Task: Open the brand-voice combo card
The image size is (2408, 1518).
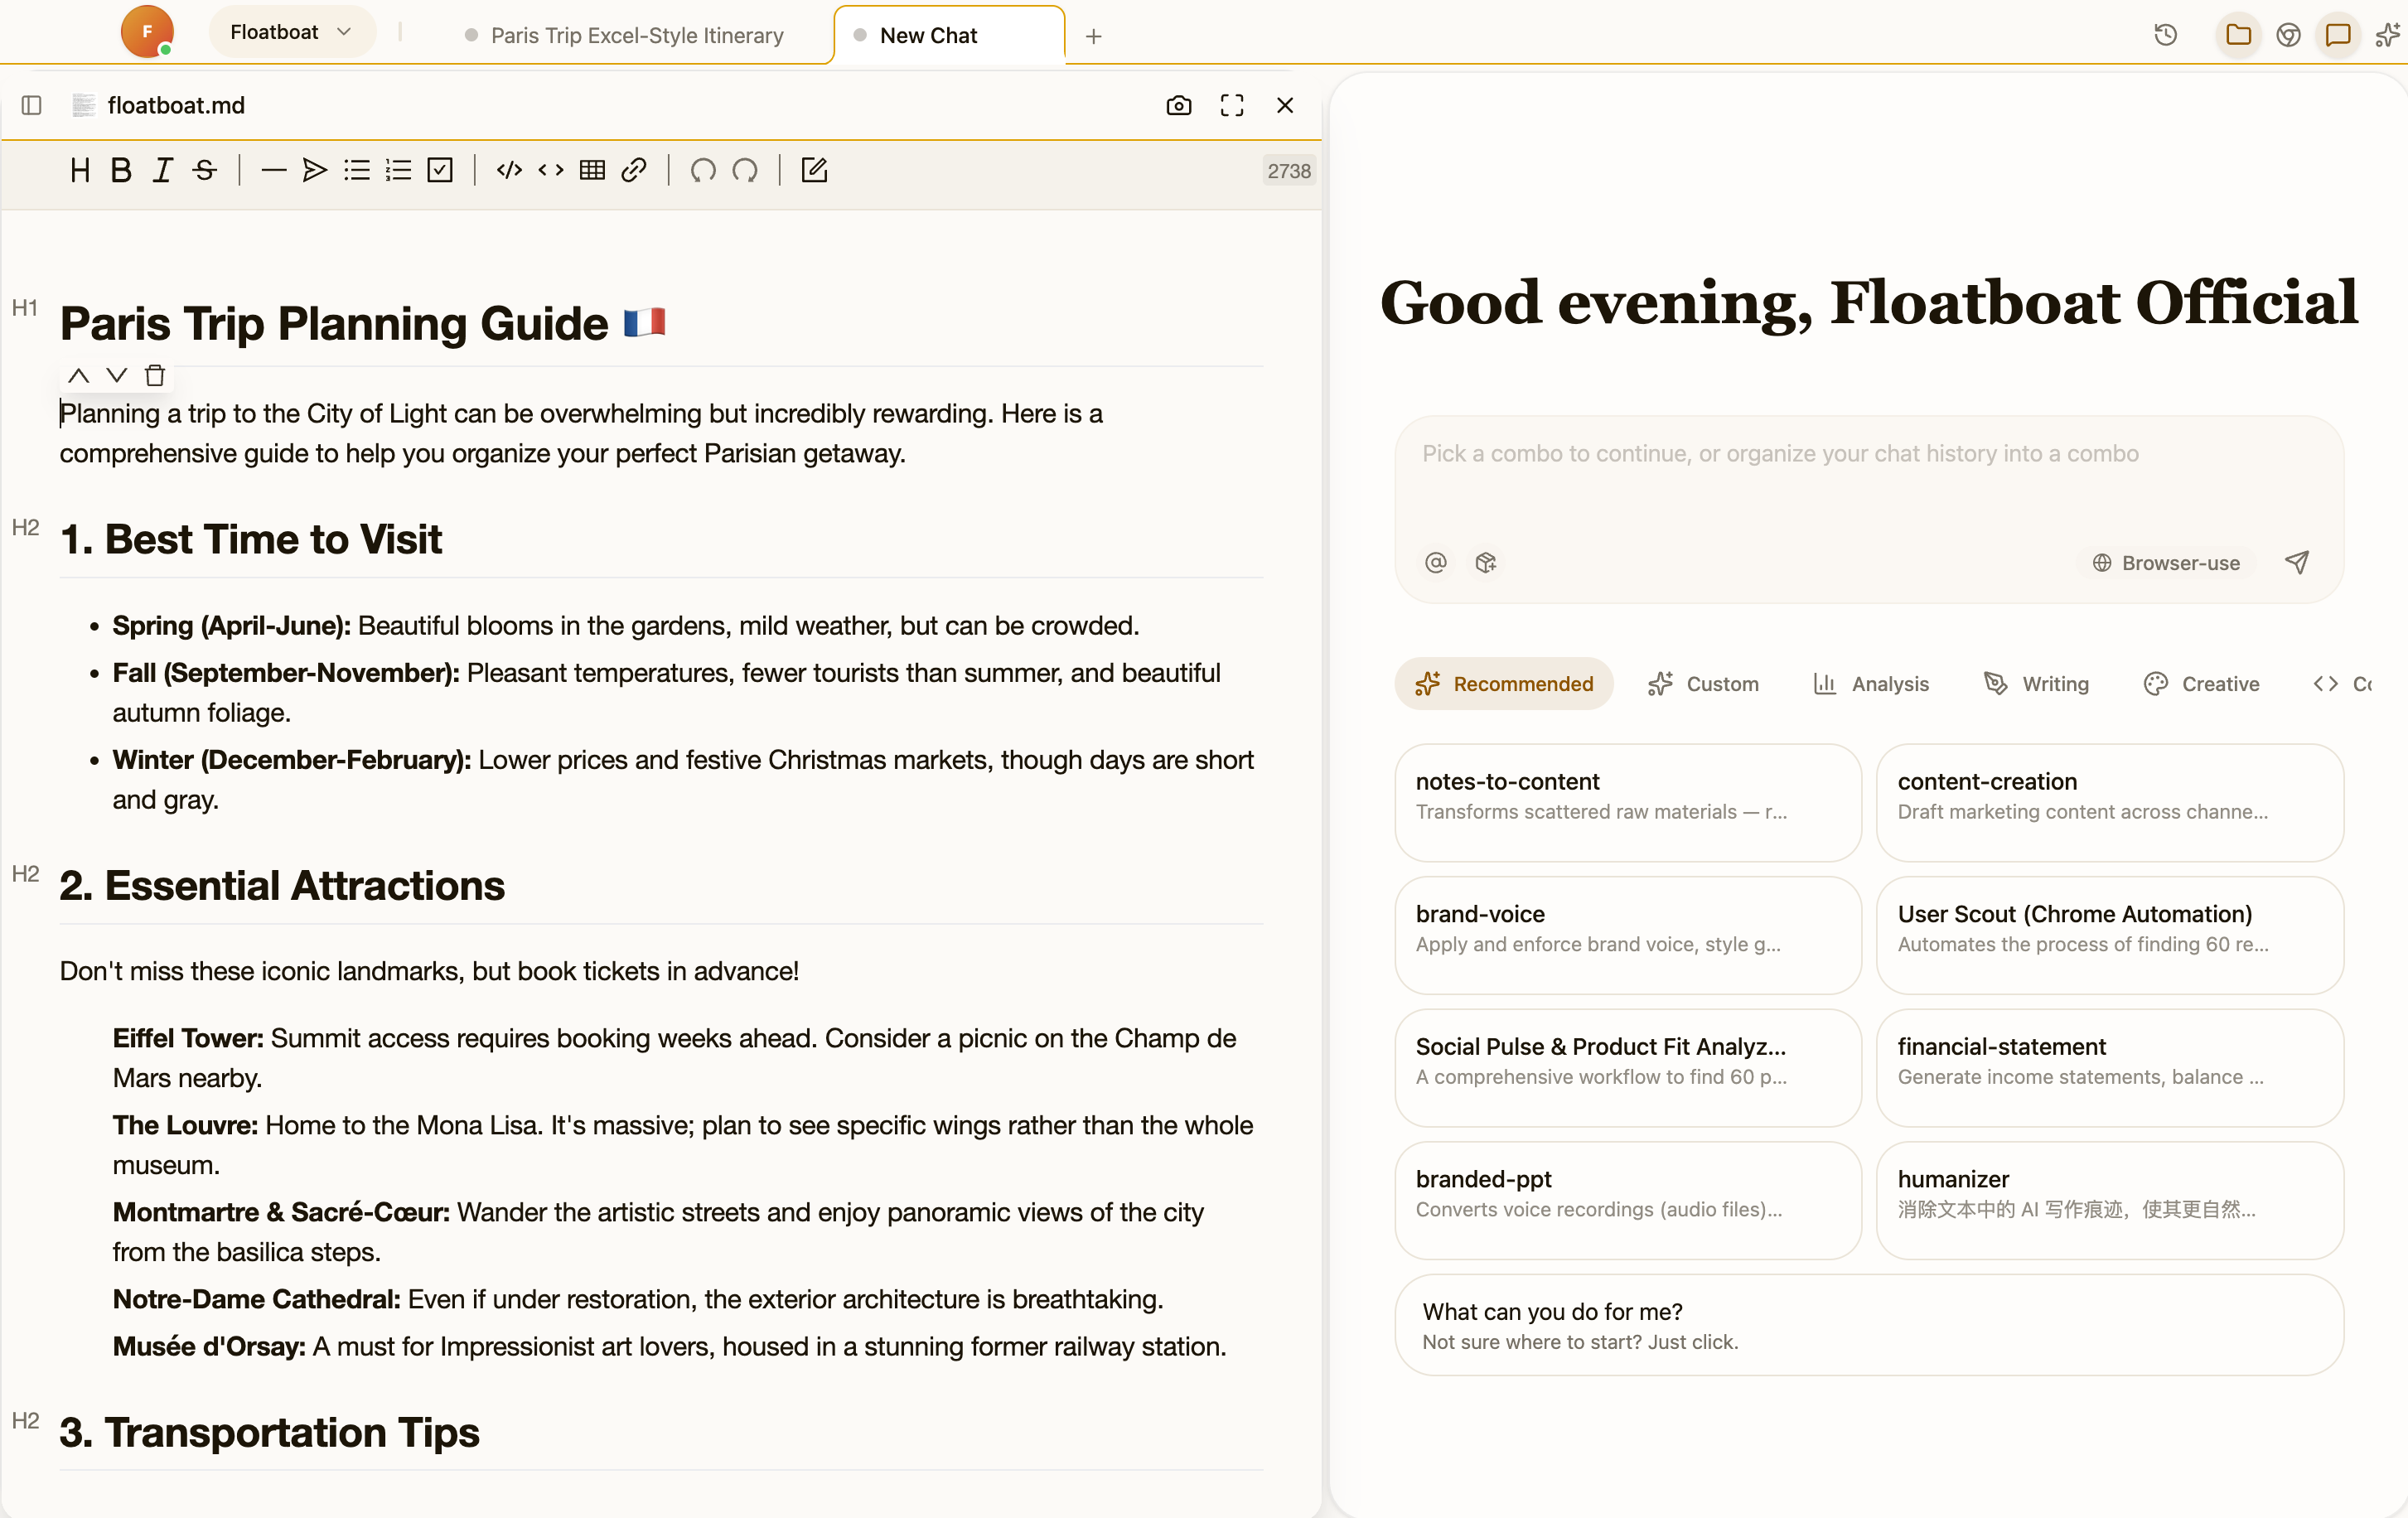Action: pos(1628,935)
